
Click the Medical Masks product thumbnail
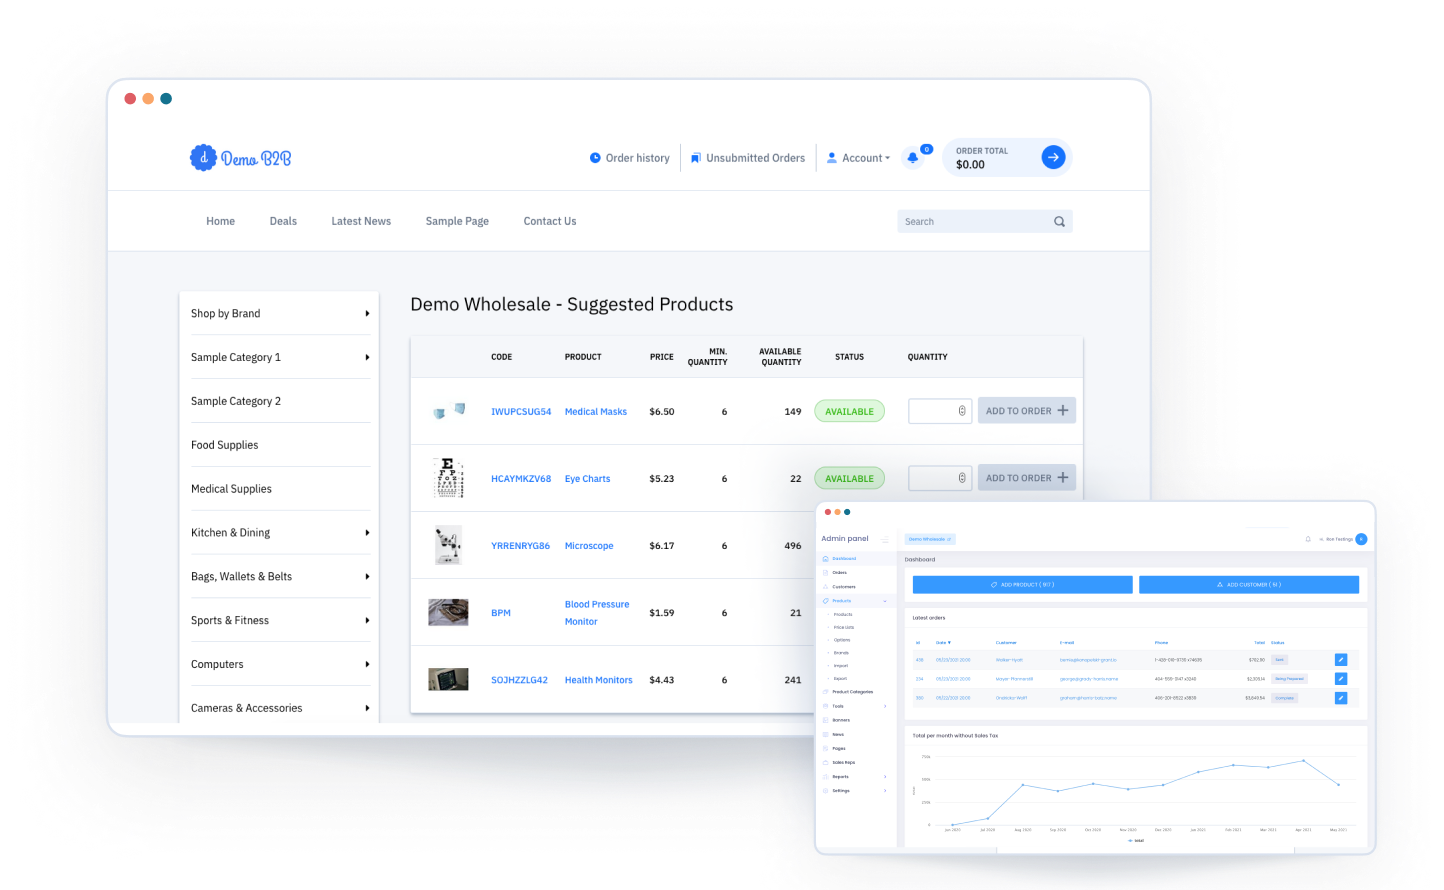pyautogui.click(x=449, y=411)
